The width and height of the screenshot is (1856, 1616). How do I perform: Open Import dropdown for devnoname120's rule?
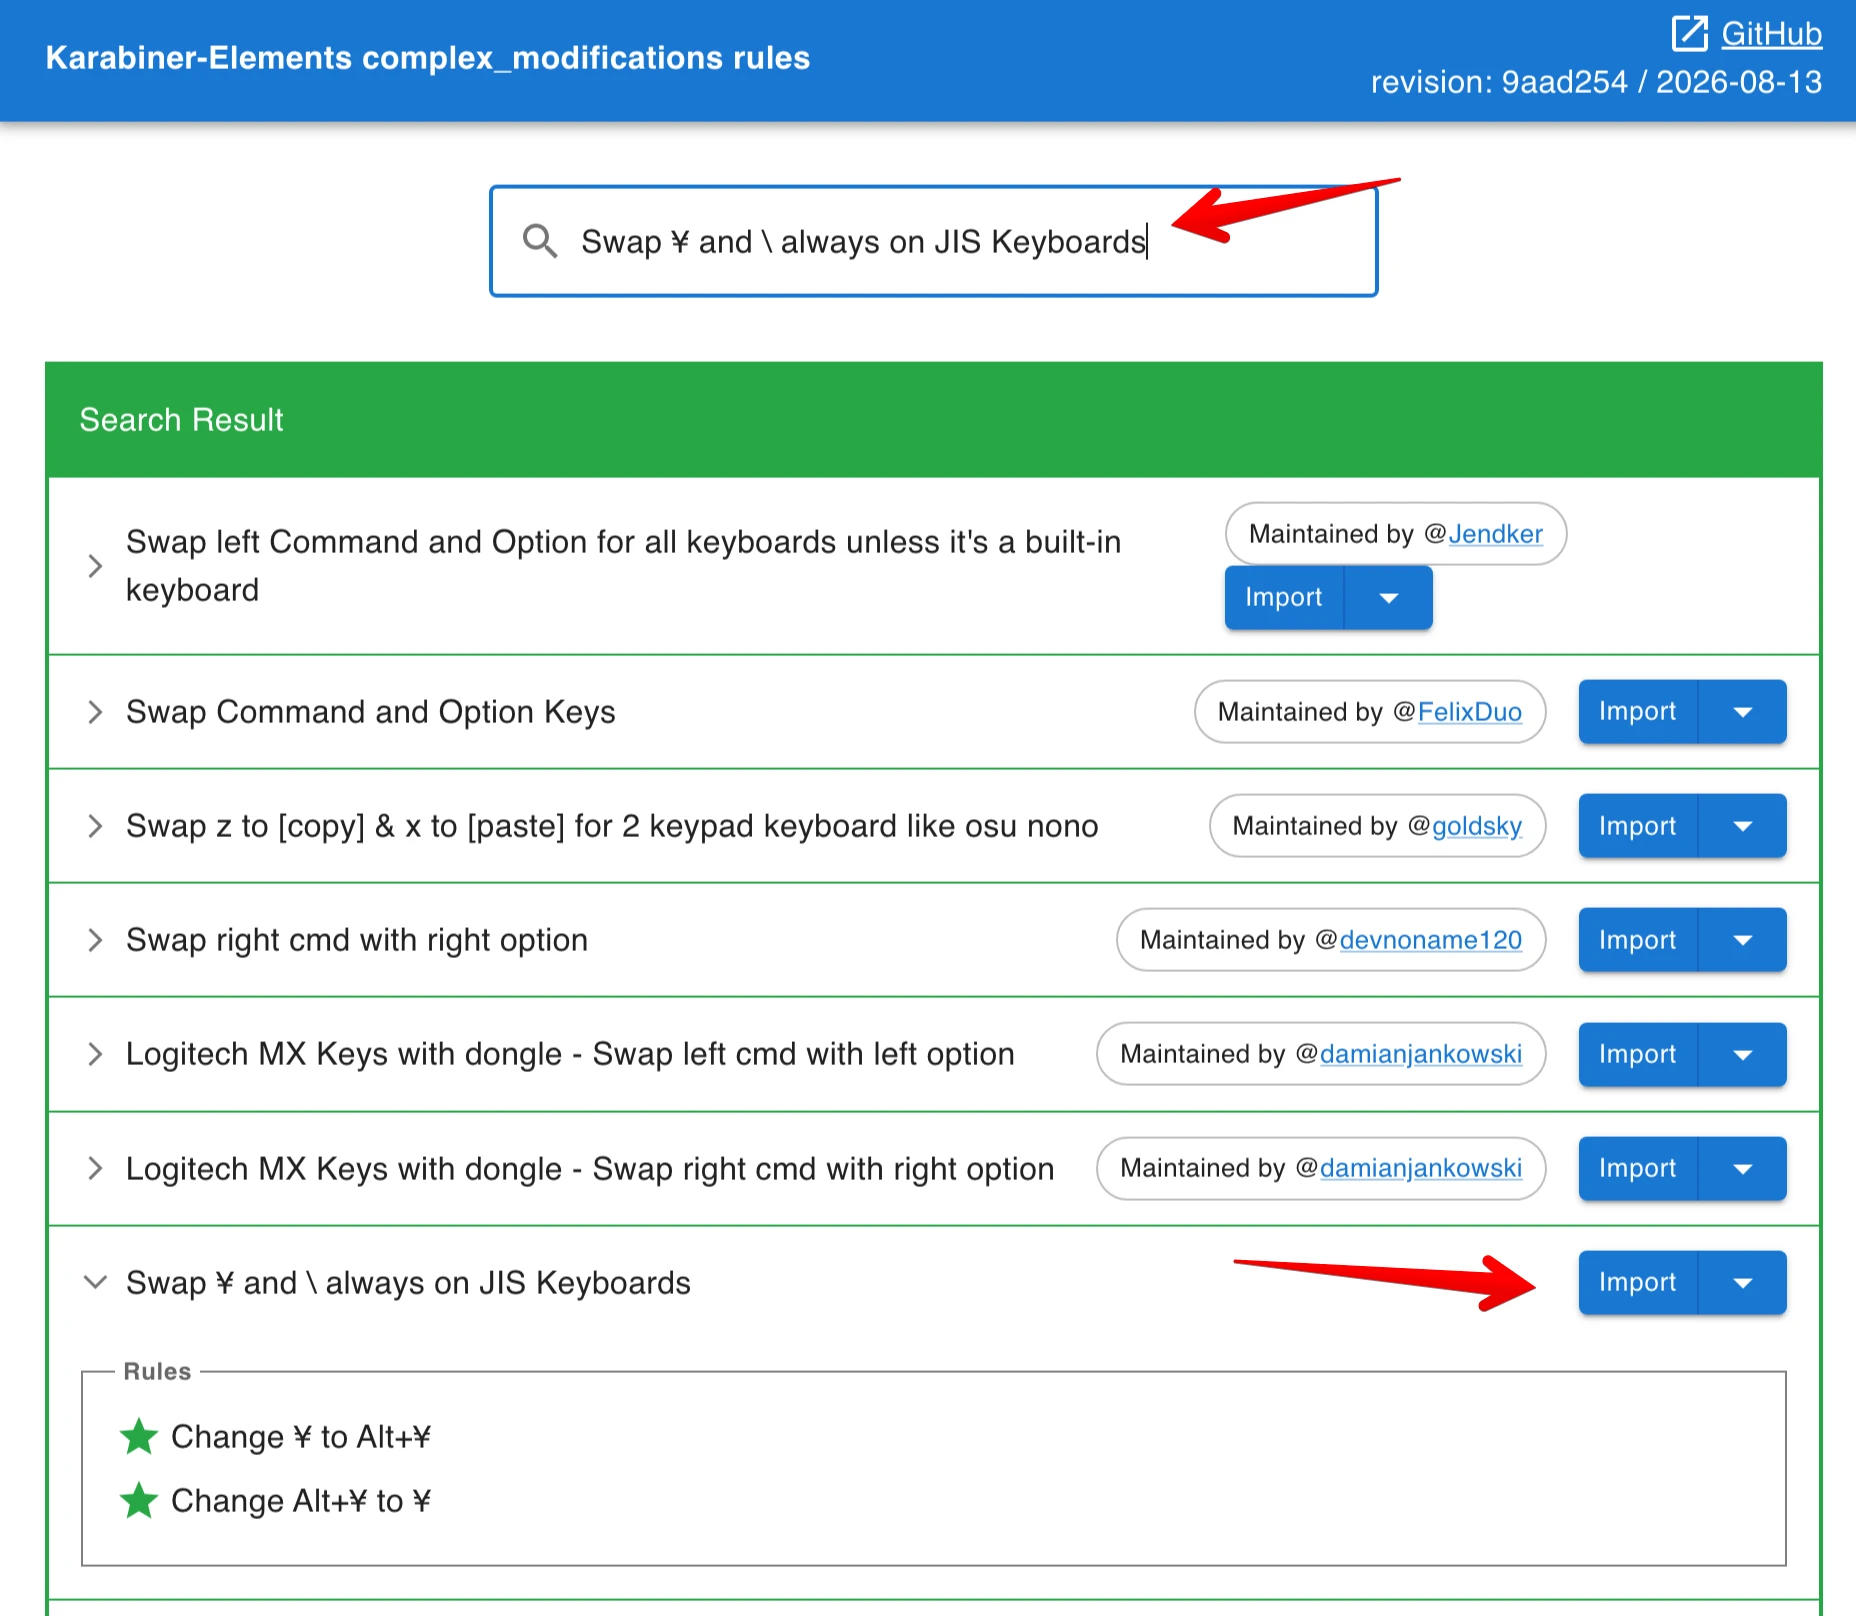coord(1743,940)
